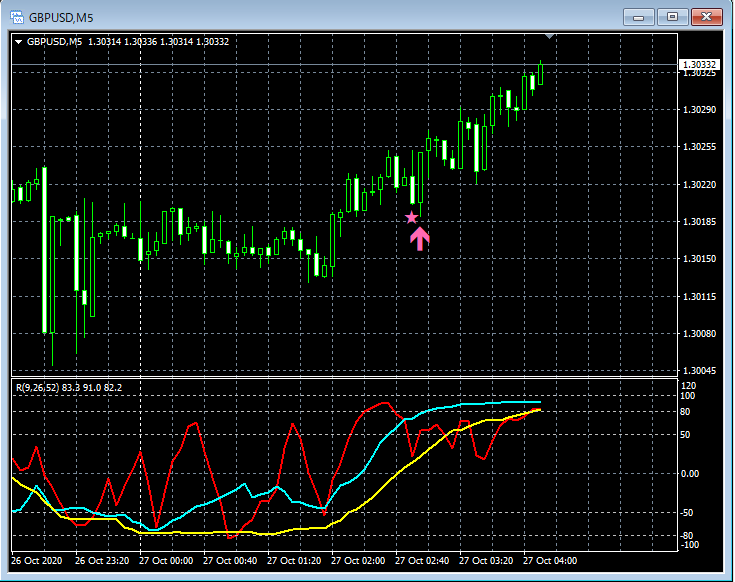735x582 pixels.
Task: Minimize the GBPUSD,M5 chart window
Action: pos(638,17)
